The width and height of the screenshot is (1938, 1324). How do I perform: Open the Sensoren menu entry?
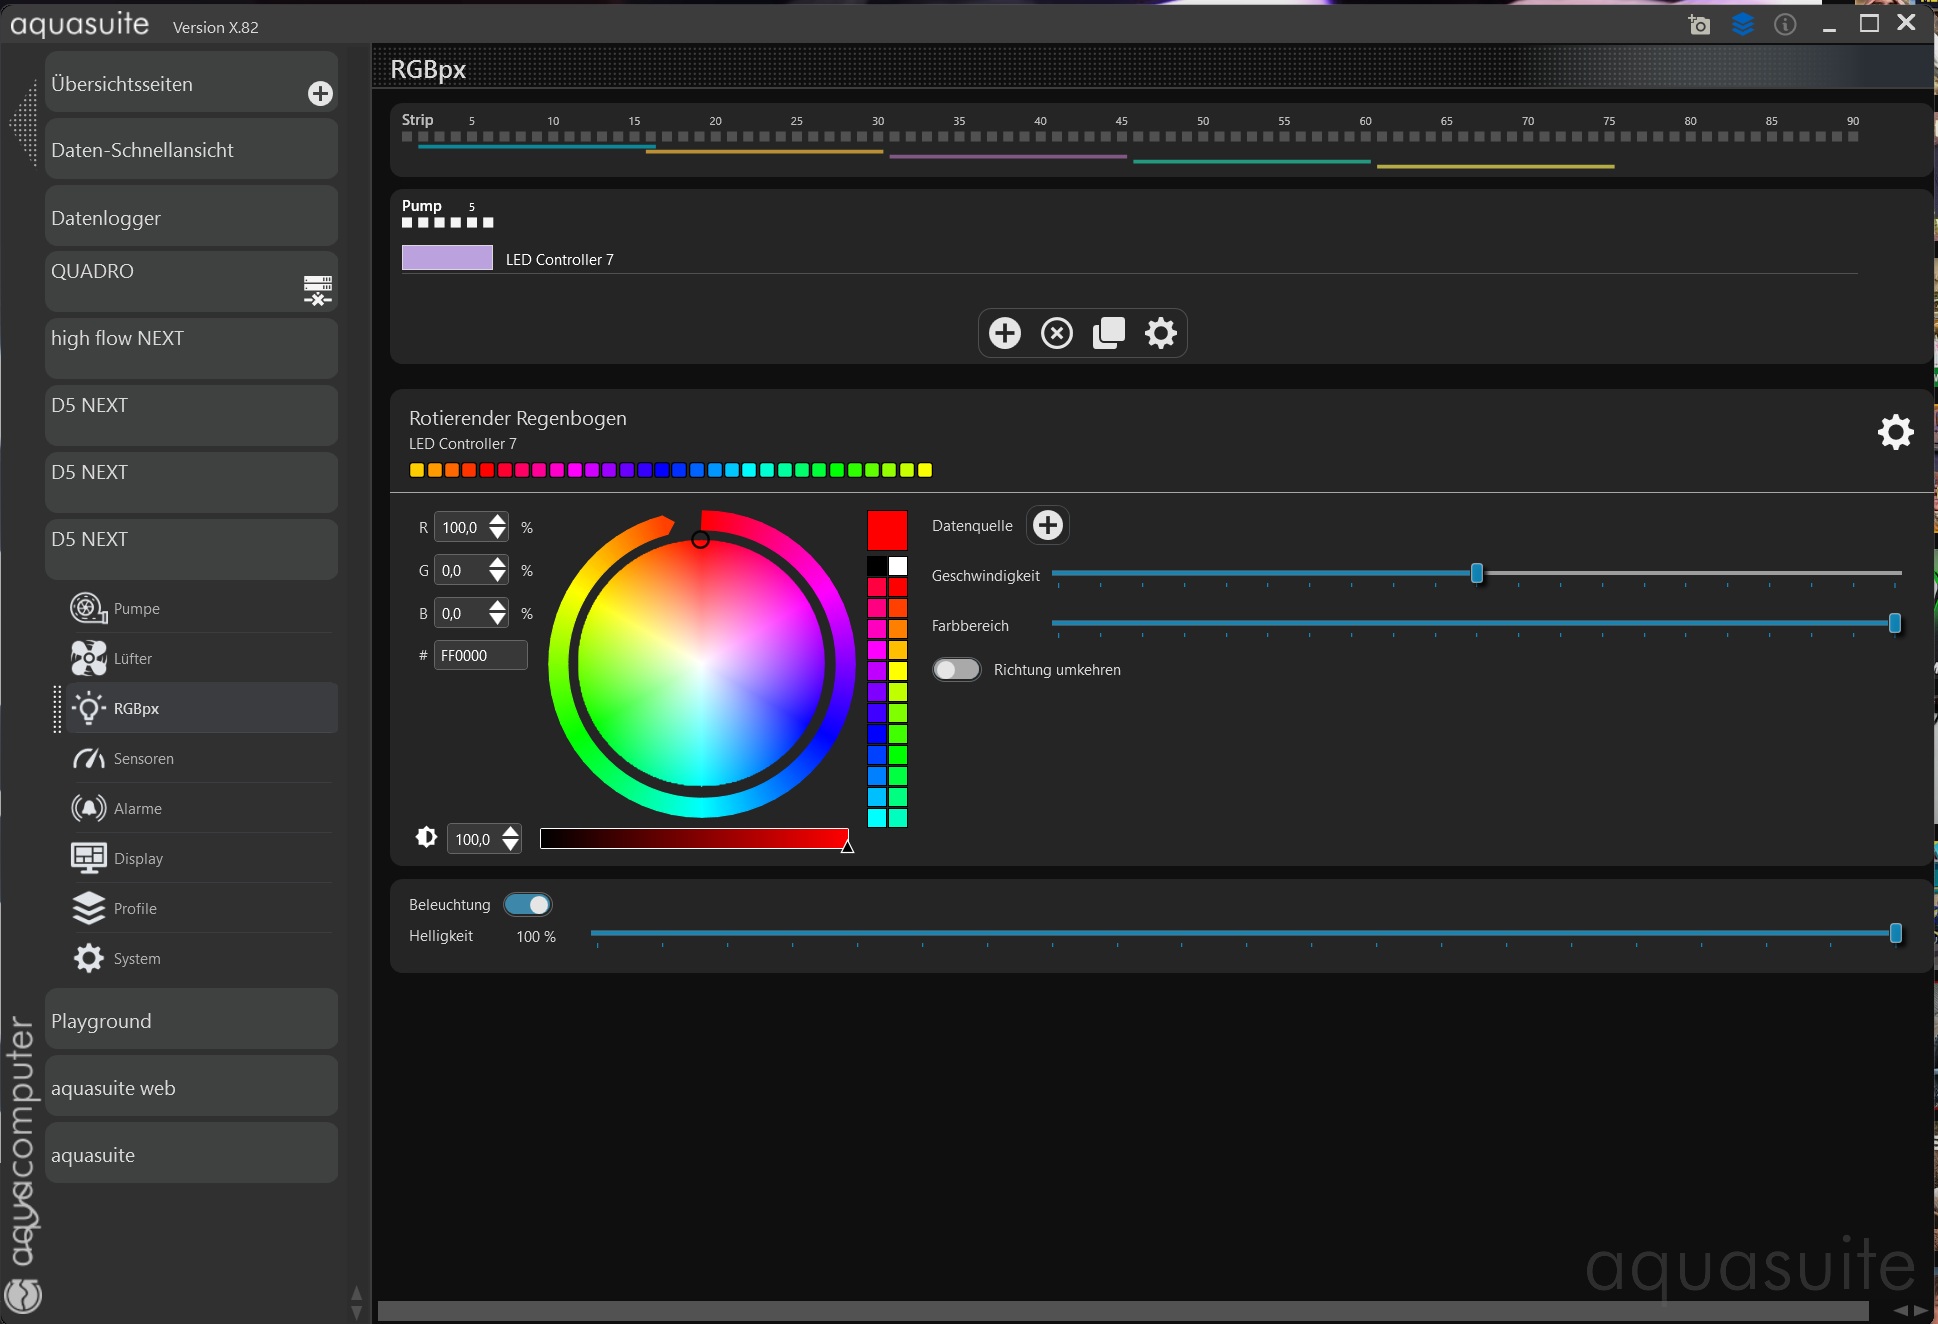click(x=143, y=759)
